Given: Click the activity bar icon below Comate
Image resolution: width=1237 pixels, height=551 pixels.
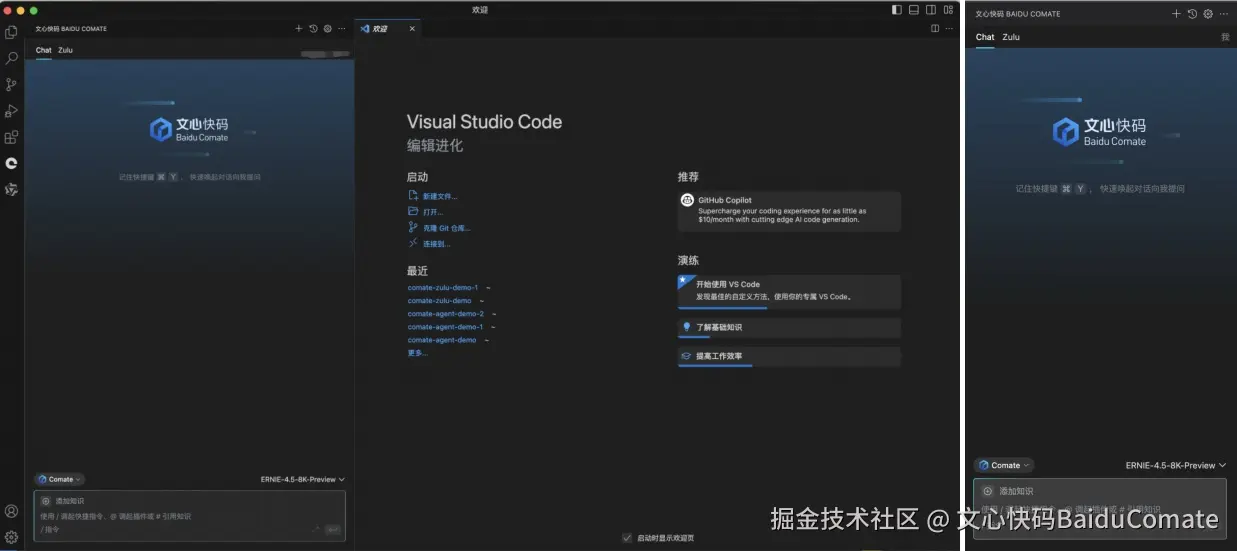Looking at the screenshot, I should [x=12, y=189].
